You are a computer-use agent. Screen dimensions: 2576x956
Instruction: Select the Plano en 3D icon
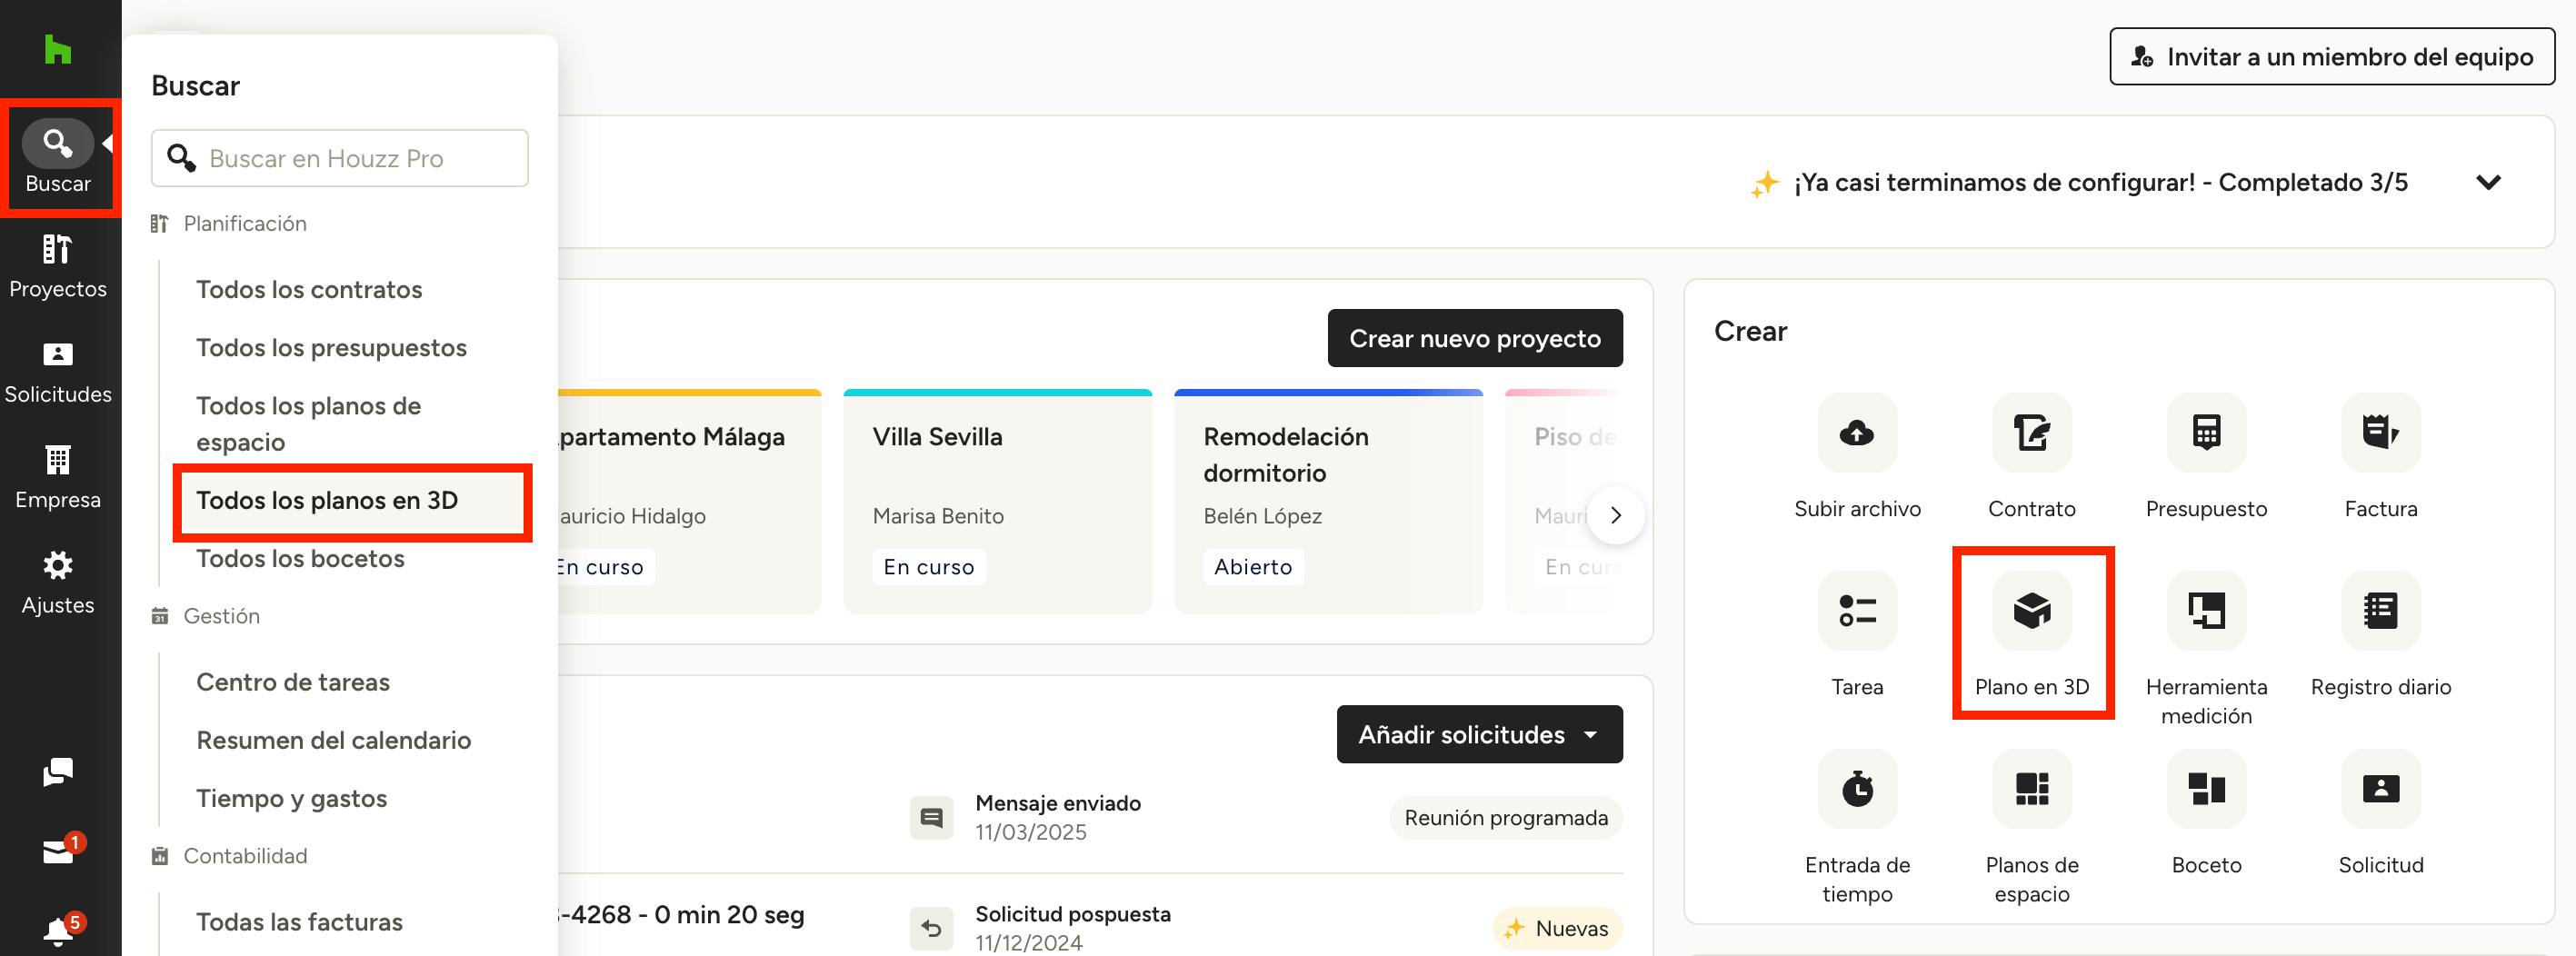(x=2031, y=611)
